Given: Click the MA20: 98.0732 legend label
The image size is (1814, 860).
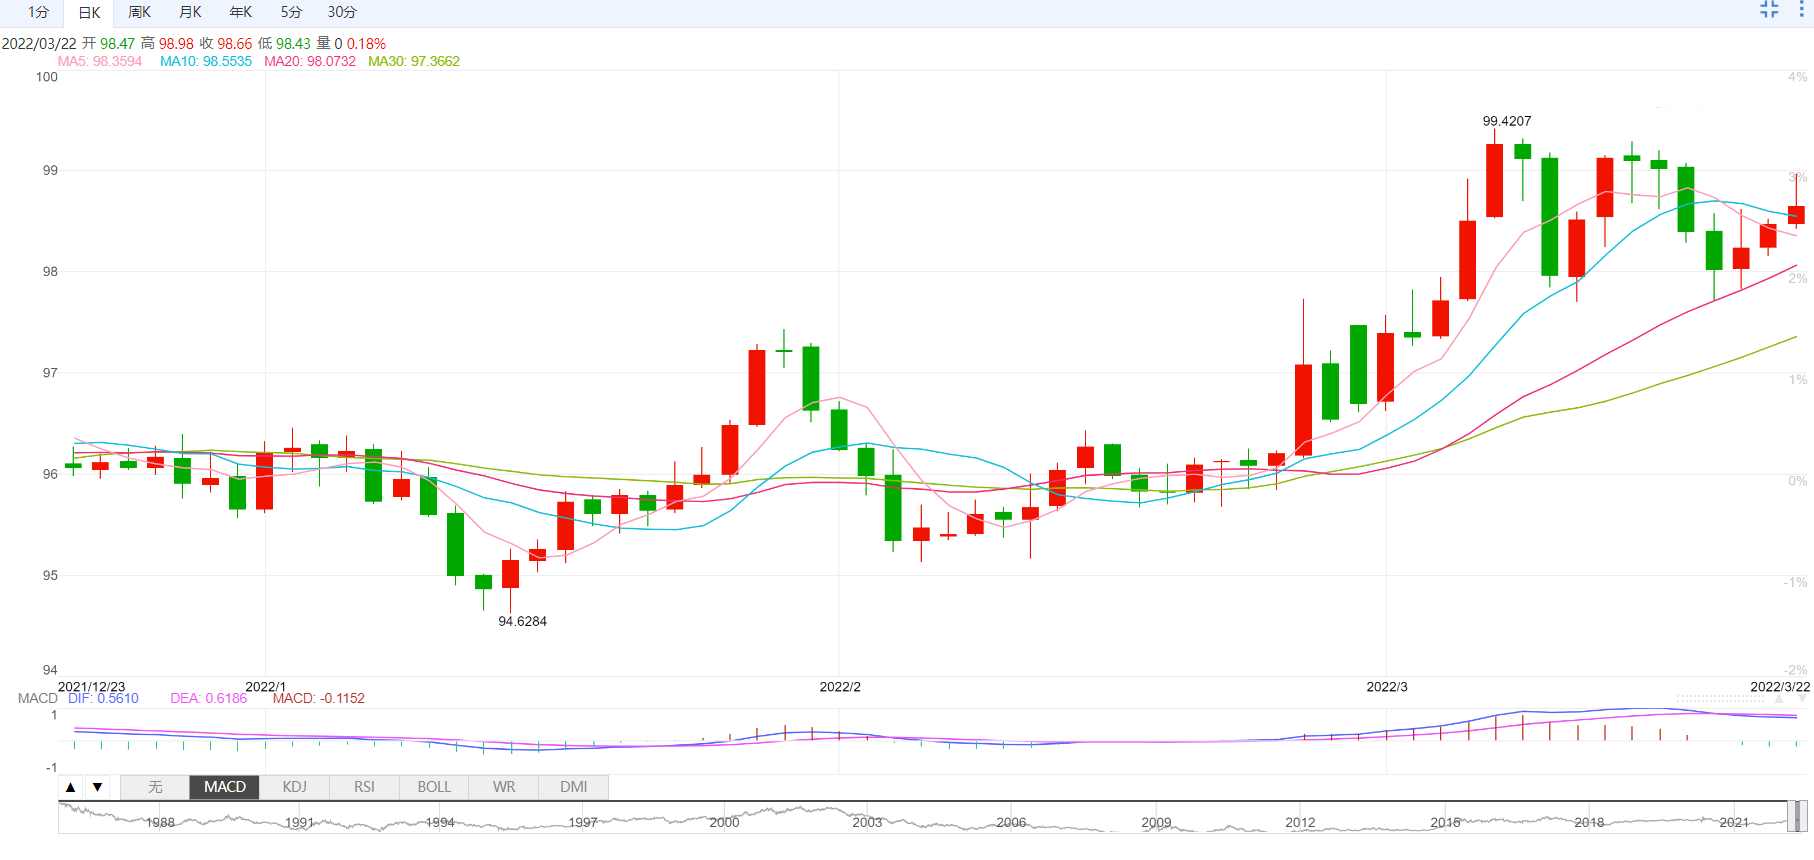Looking at the screenshot, I should pos(310,61).
